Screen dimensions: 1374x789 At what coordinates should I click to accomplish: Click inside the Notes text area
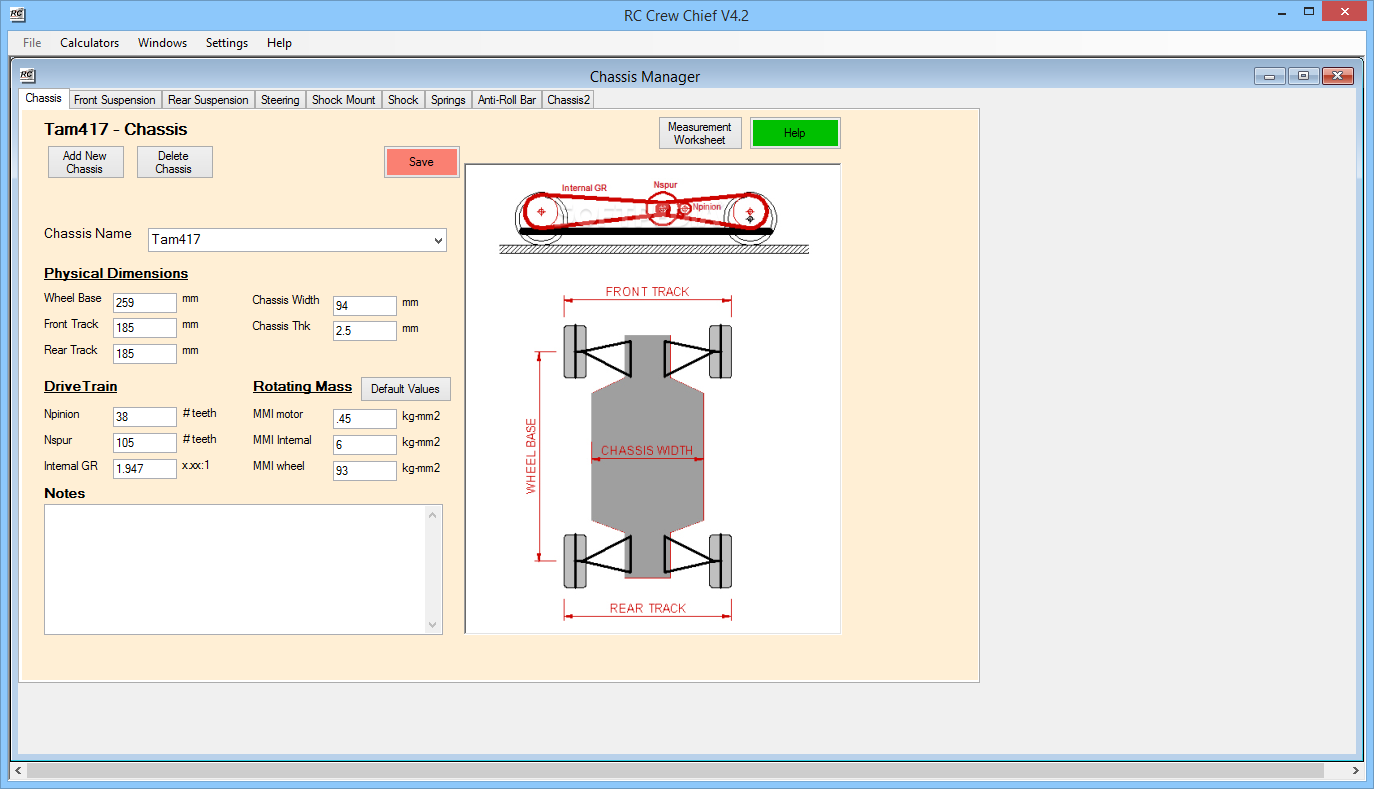(x=235, y=569)
